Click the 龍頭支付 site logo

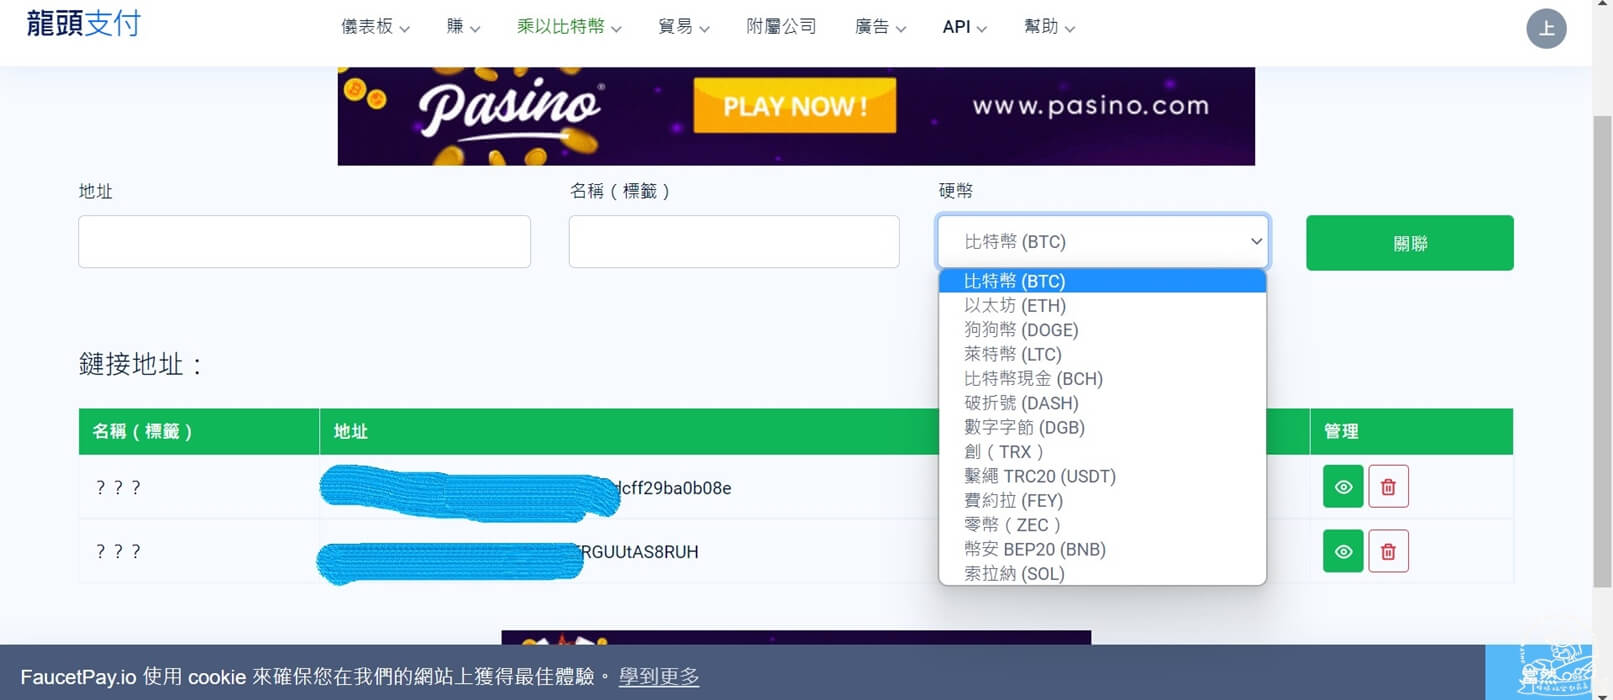pyautogui.click(x=84, y=24)
